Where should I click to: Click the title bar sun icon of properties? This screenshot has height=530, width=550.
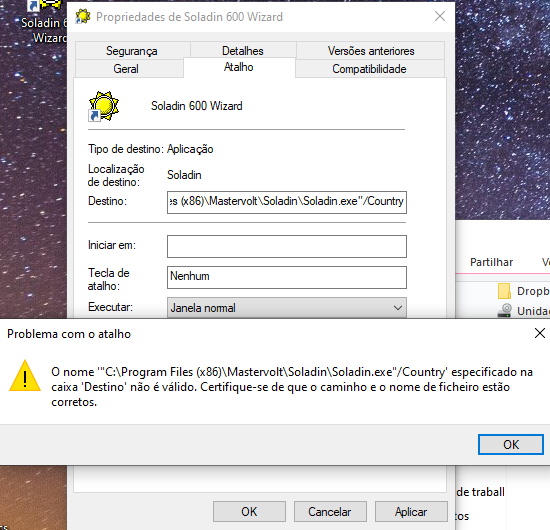tap(83, 16)
